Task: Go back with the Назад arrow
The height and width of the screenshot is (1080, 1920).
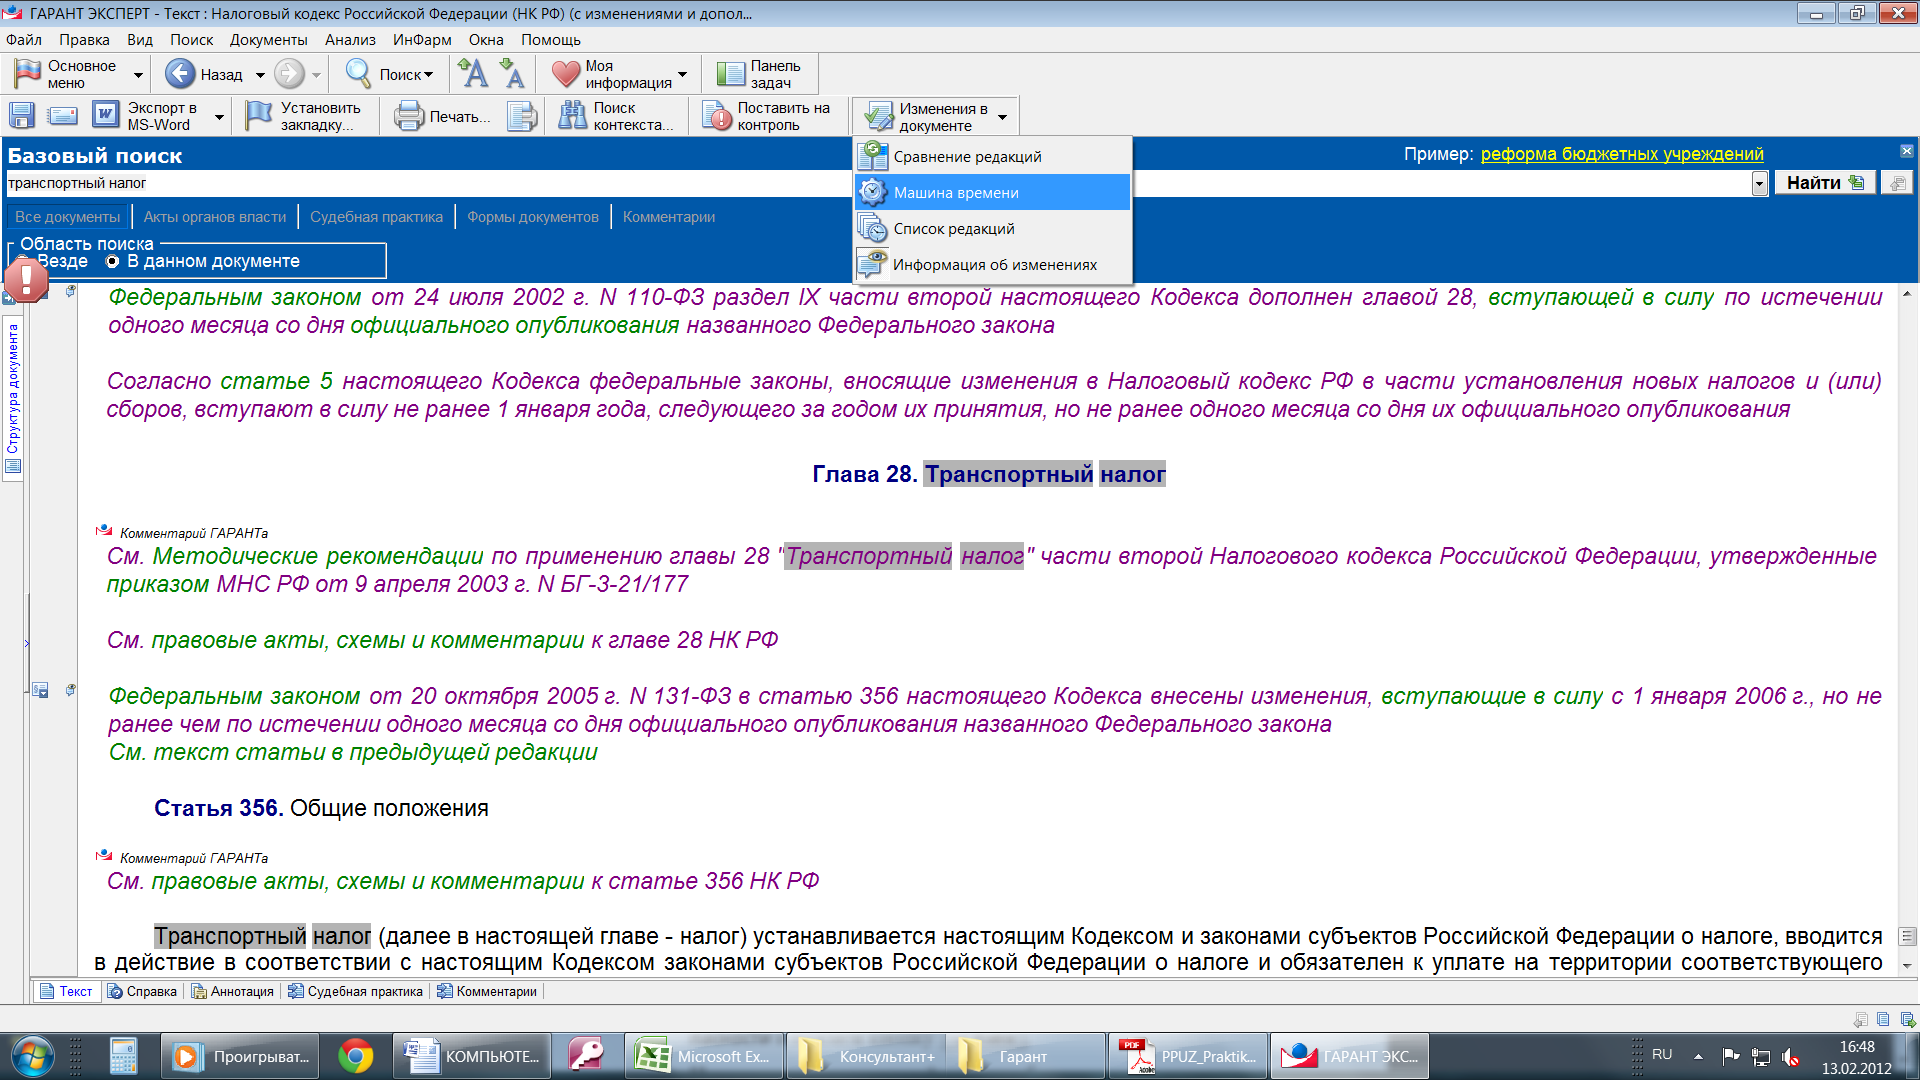Action: [x=180, y=74]
